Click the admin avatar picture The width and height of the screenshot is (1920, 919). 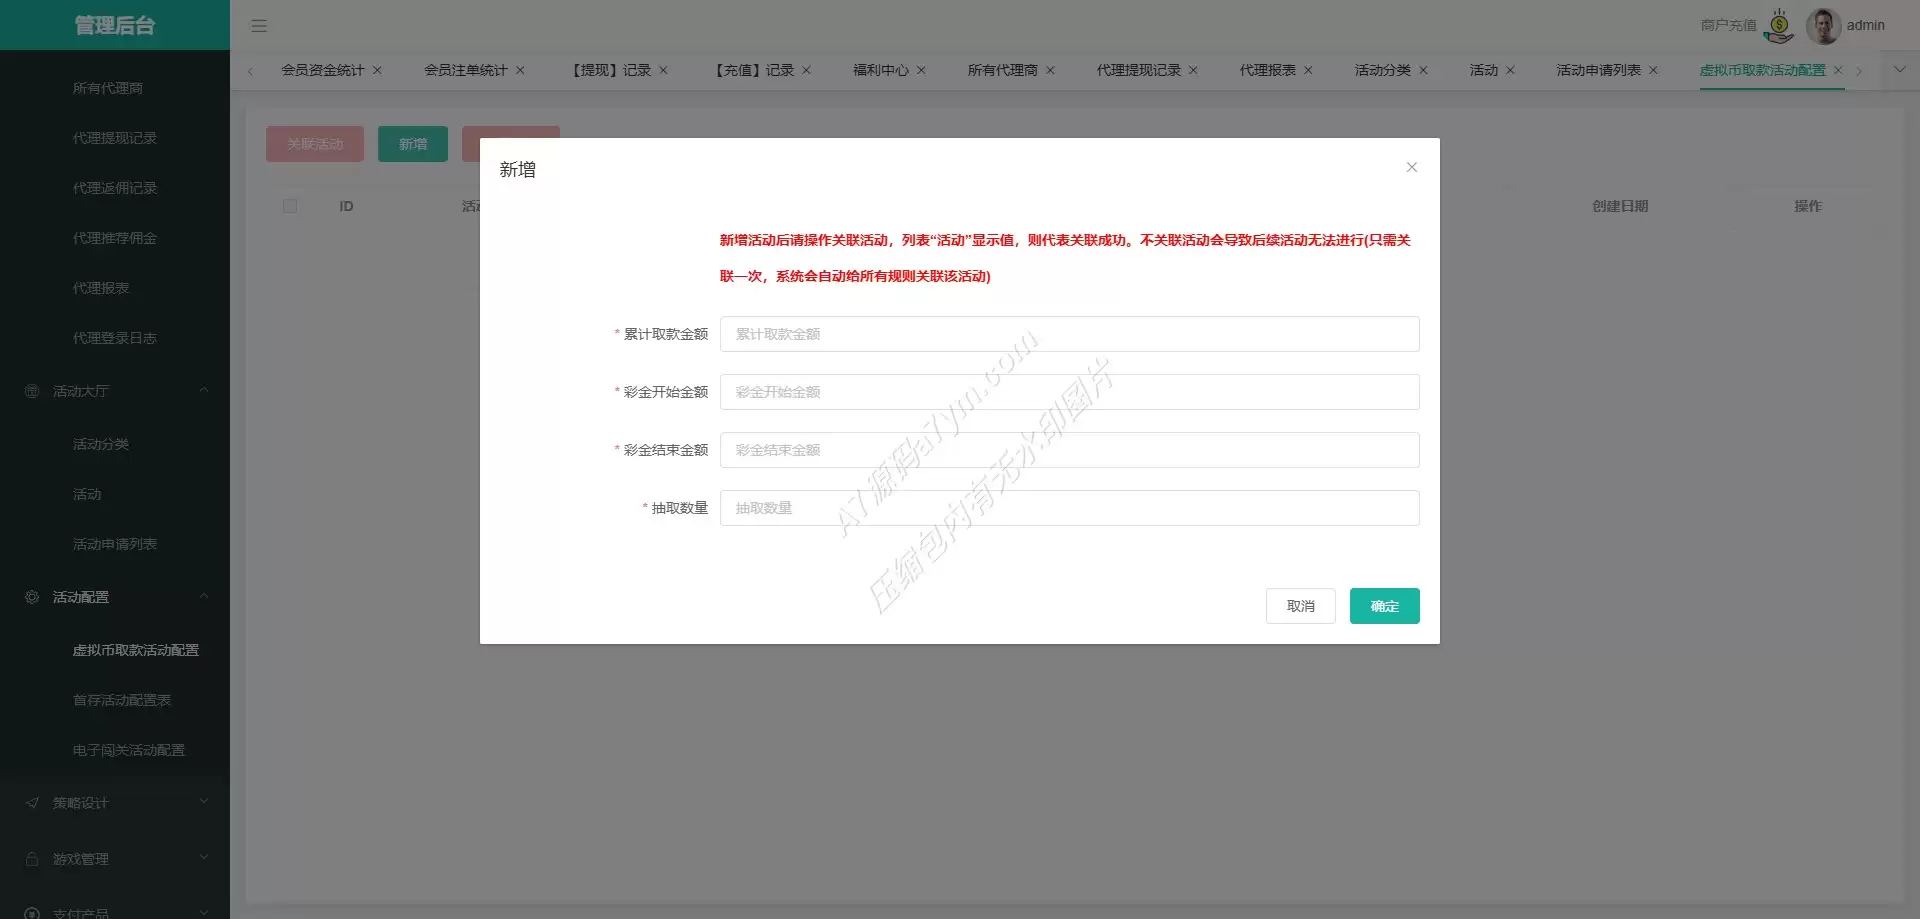[x=1823, y=26]
